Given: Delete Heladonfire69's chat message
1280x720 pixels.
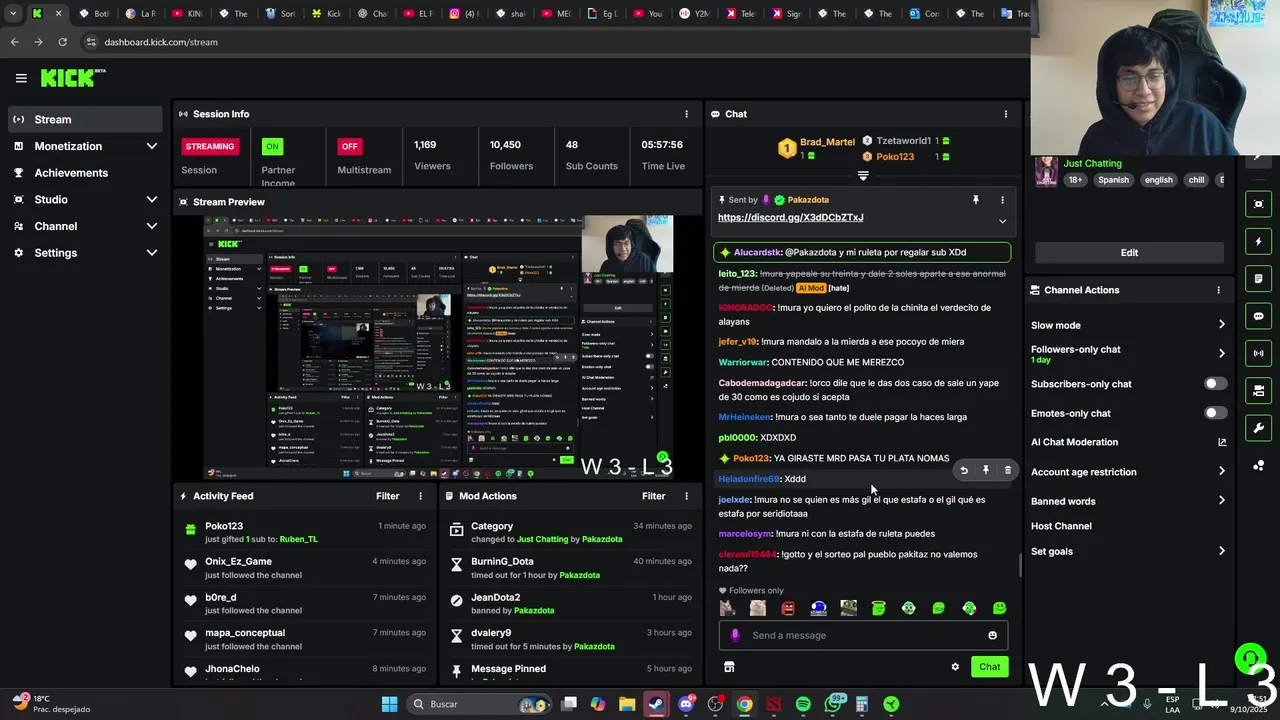Looking at the screenshot, I should point(1007,470).
